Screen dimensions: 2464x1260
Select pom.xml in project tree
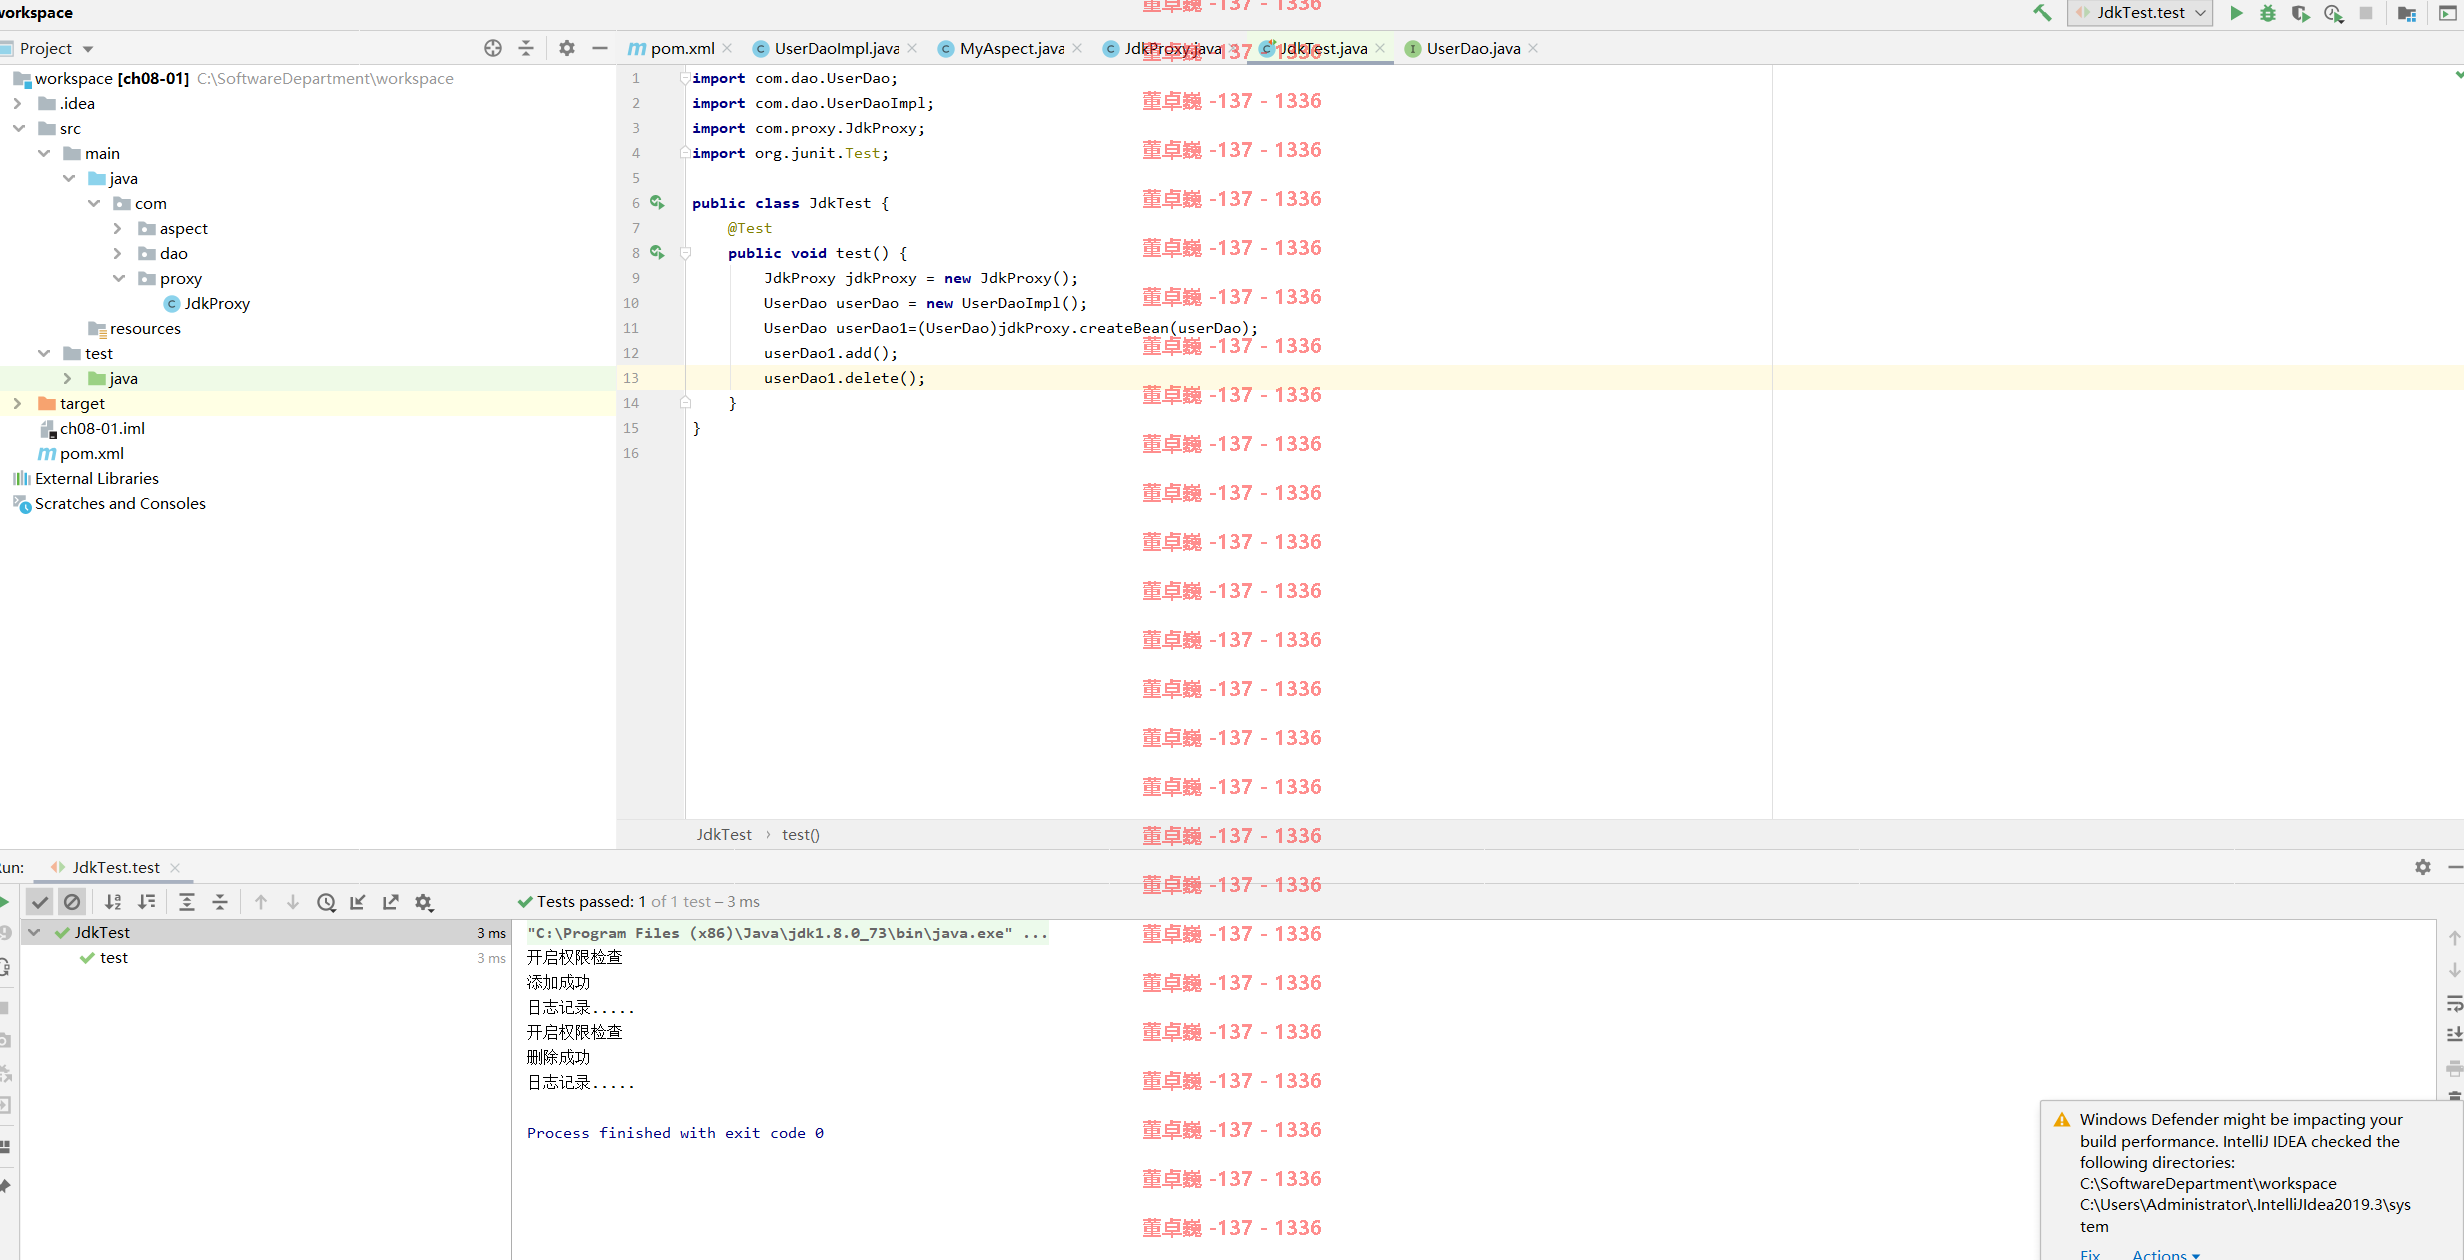click(82, 453)
